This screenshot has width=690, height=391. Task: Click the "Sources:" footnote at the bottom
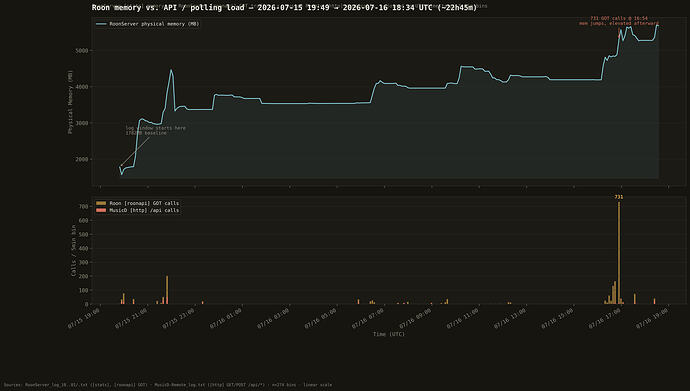pos(168,385)
